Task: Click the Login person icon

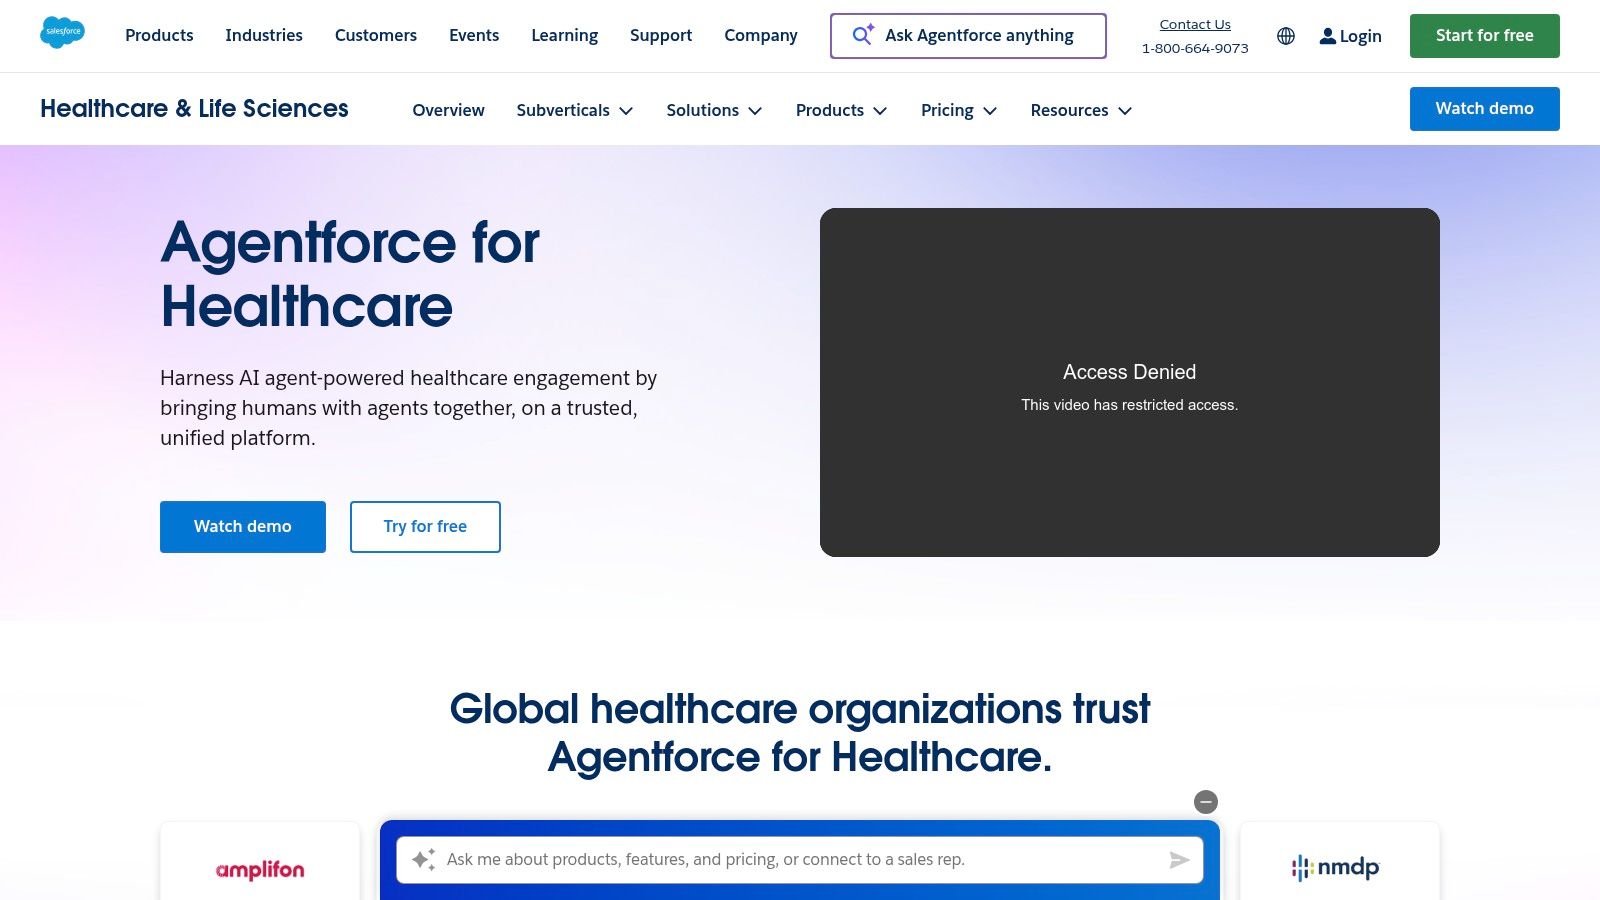Action: tap(1327, 36)
